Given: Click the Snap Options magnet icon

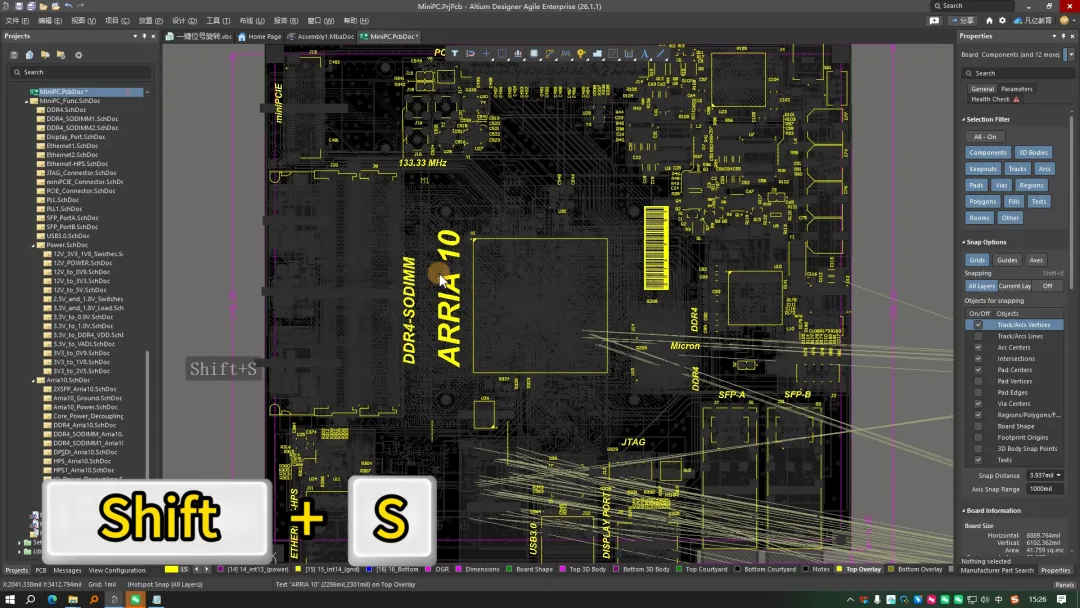Looking at the screenshot, I should pyautogui.click(x=470, y=53).
